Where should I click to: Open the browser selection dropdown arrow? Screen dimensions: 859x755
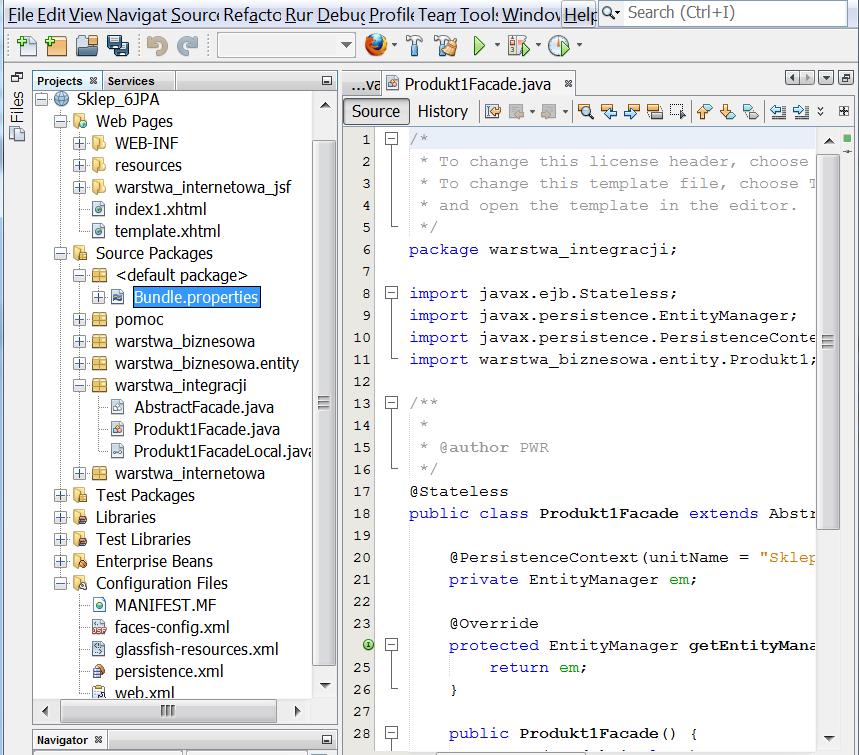(x=394, y=45)
